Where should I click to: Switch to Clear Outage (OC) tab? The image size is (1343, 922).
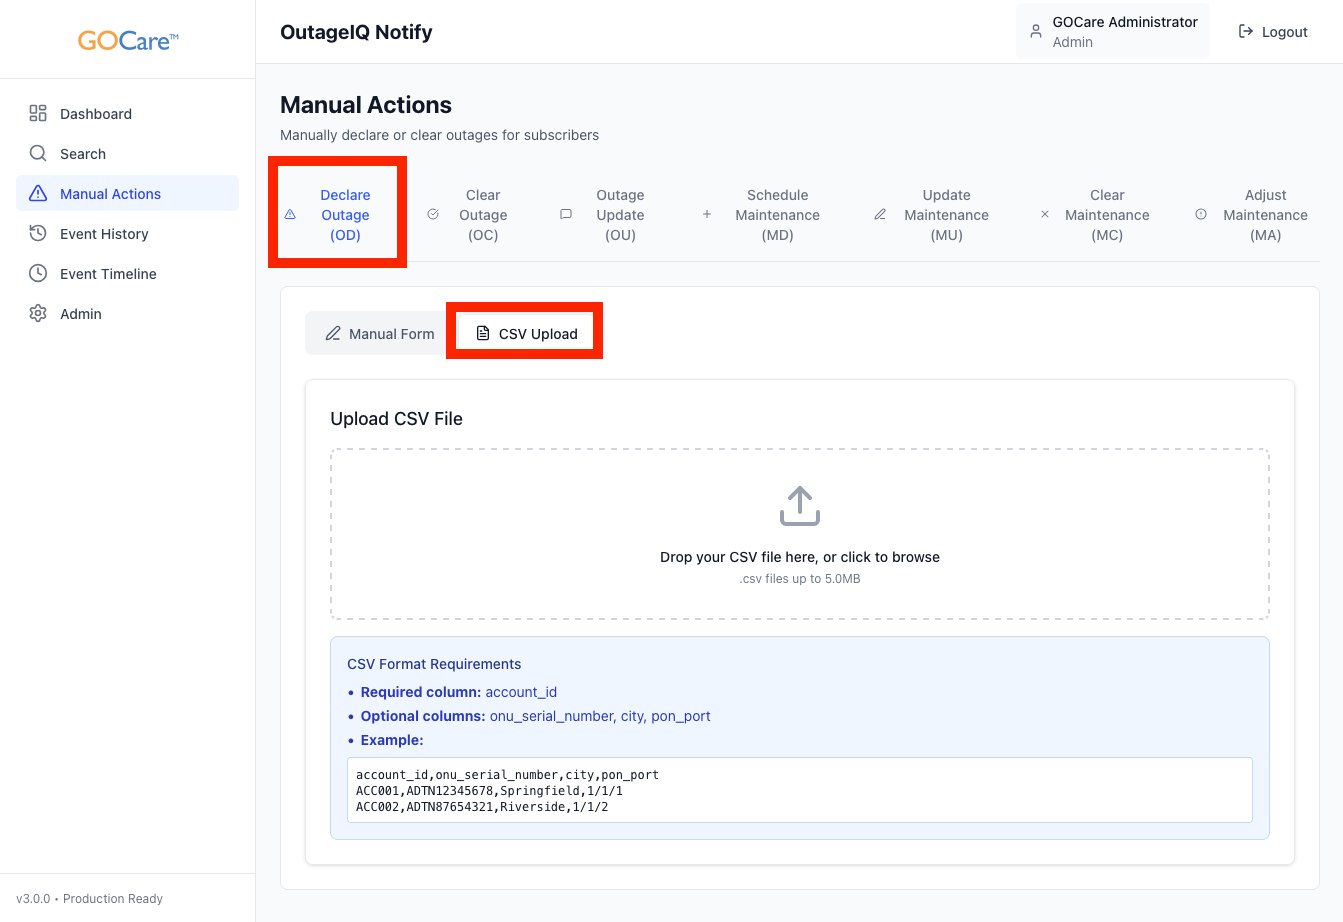pos(482,215)
